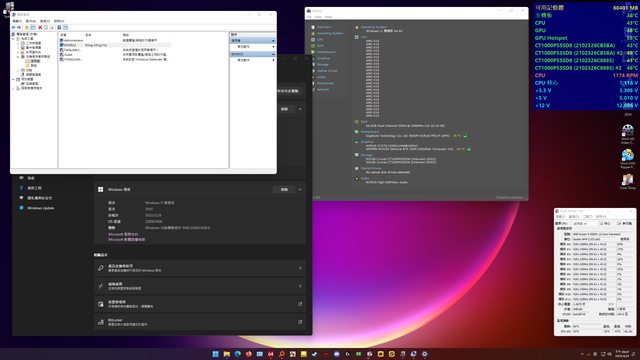Open Windows Update in Settings sidebar
The height and width of the screenshot is (360, 640).
[x=40, y=208]
